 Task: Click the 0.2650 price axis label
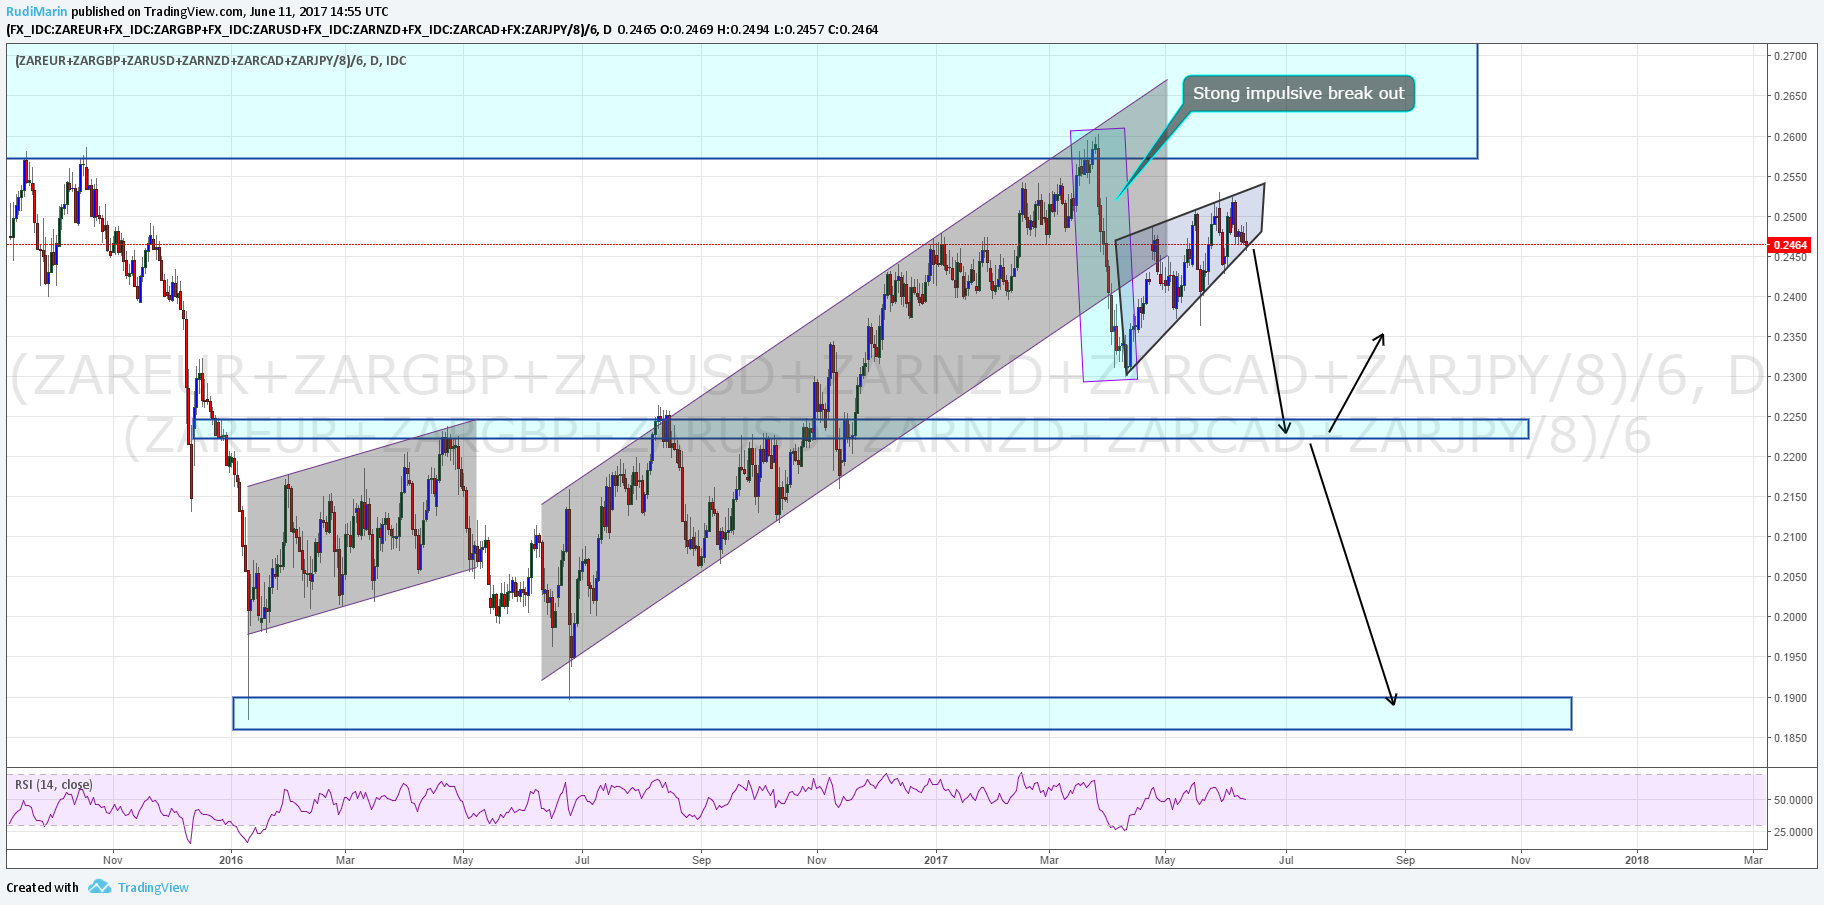pyautogui.click(x=1790, y=97)
